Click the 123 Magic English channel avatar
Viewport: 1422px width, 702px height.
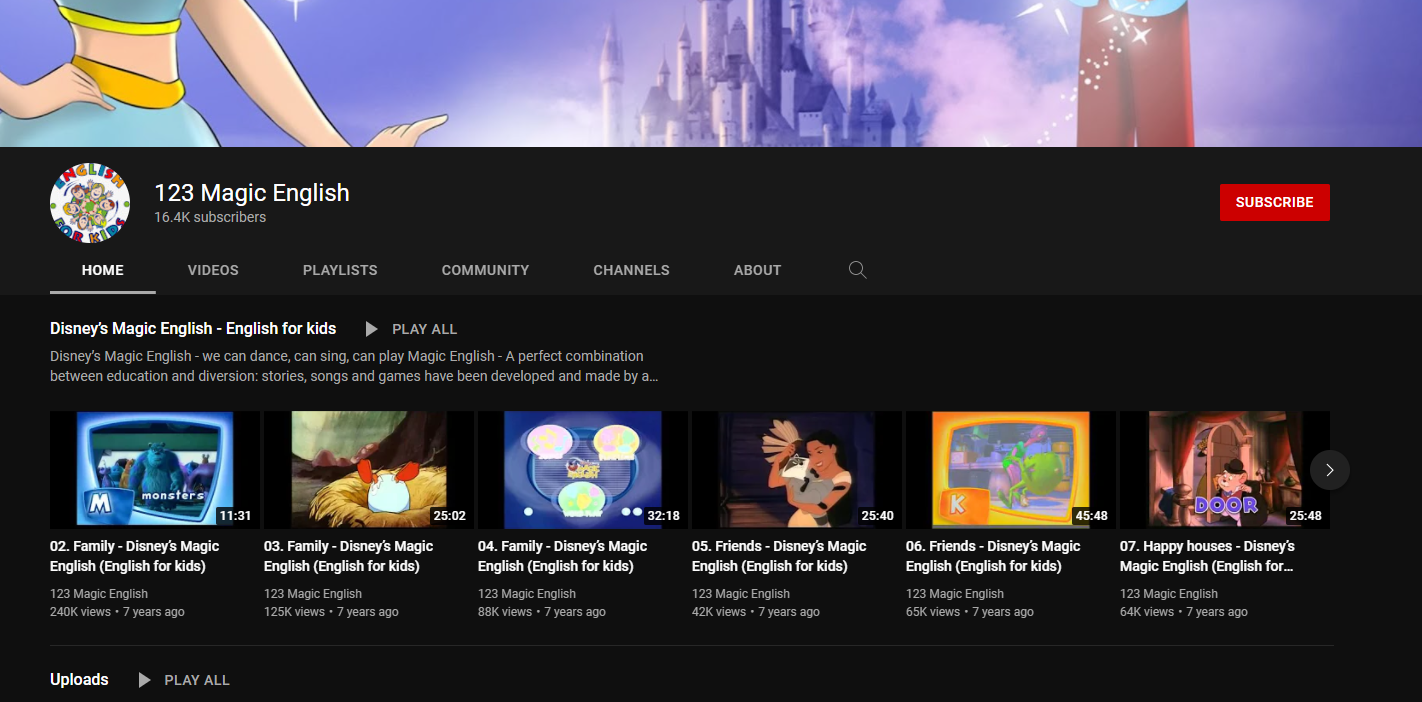coord(90,202)
